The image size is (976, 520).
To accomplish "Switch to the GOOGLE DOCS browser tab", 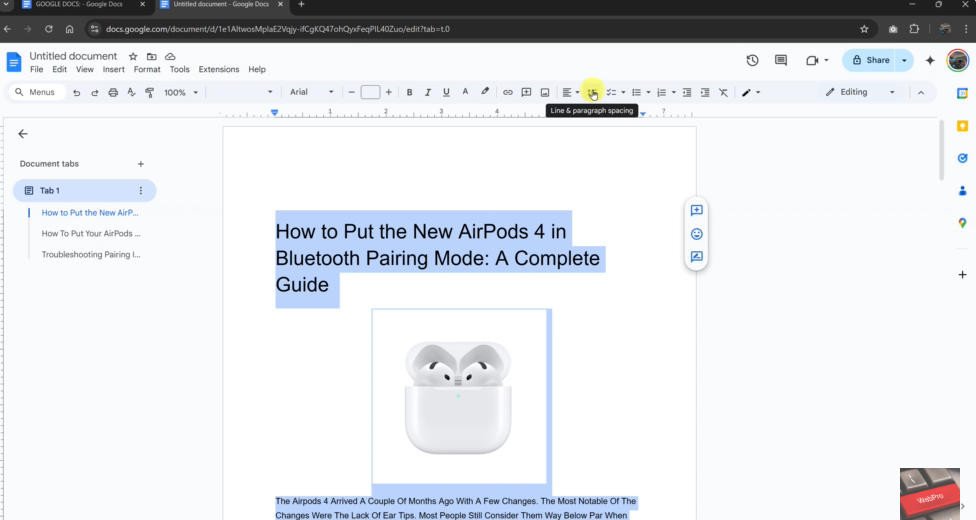I will 79,4.
